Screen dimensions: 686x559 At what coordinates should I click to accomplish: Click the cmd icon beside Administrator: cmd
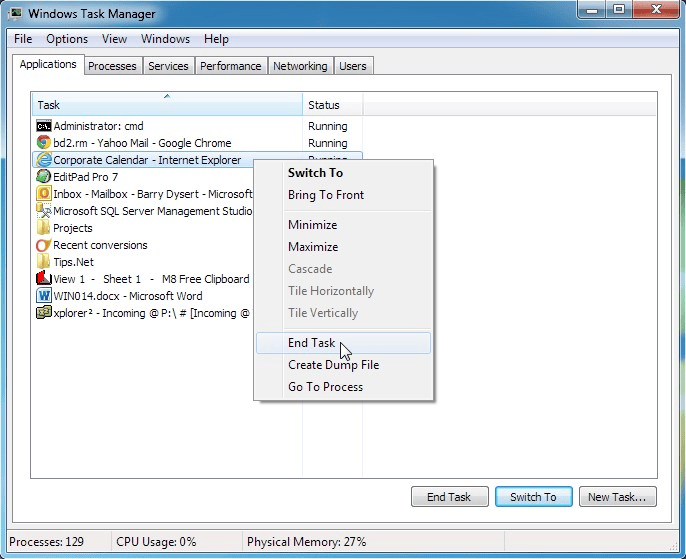(43, 126)
